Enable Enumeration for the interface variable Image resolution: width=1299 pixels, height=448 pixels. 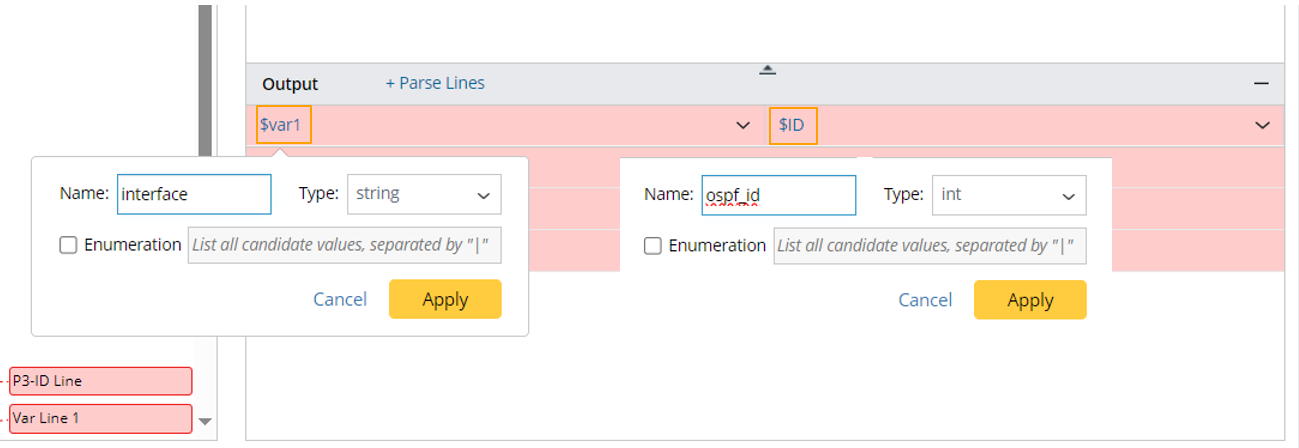point(68,245)
